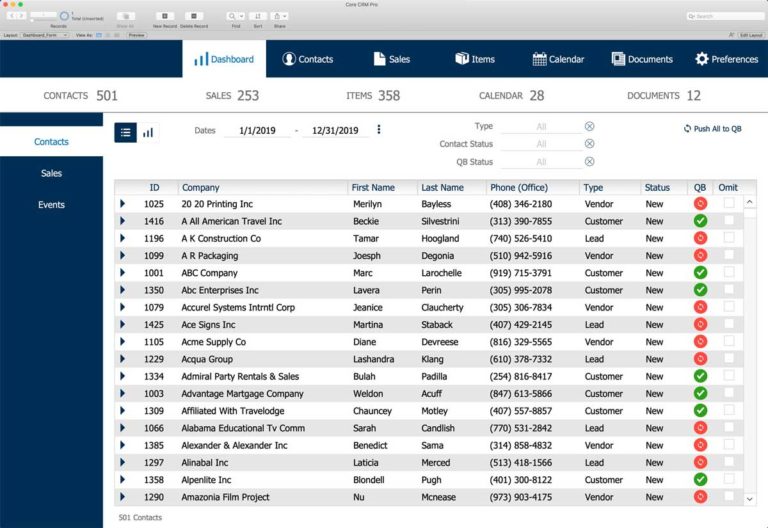Expand the 1425 Ace Signs Inc row

[122, 324]
